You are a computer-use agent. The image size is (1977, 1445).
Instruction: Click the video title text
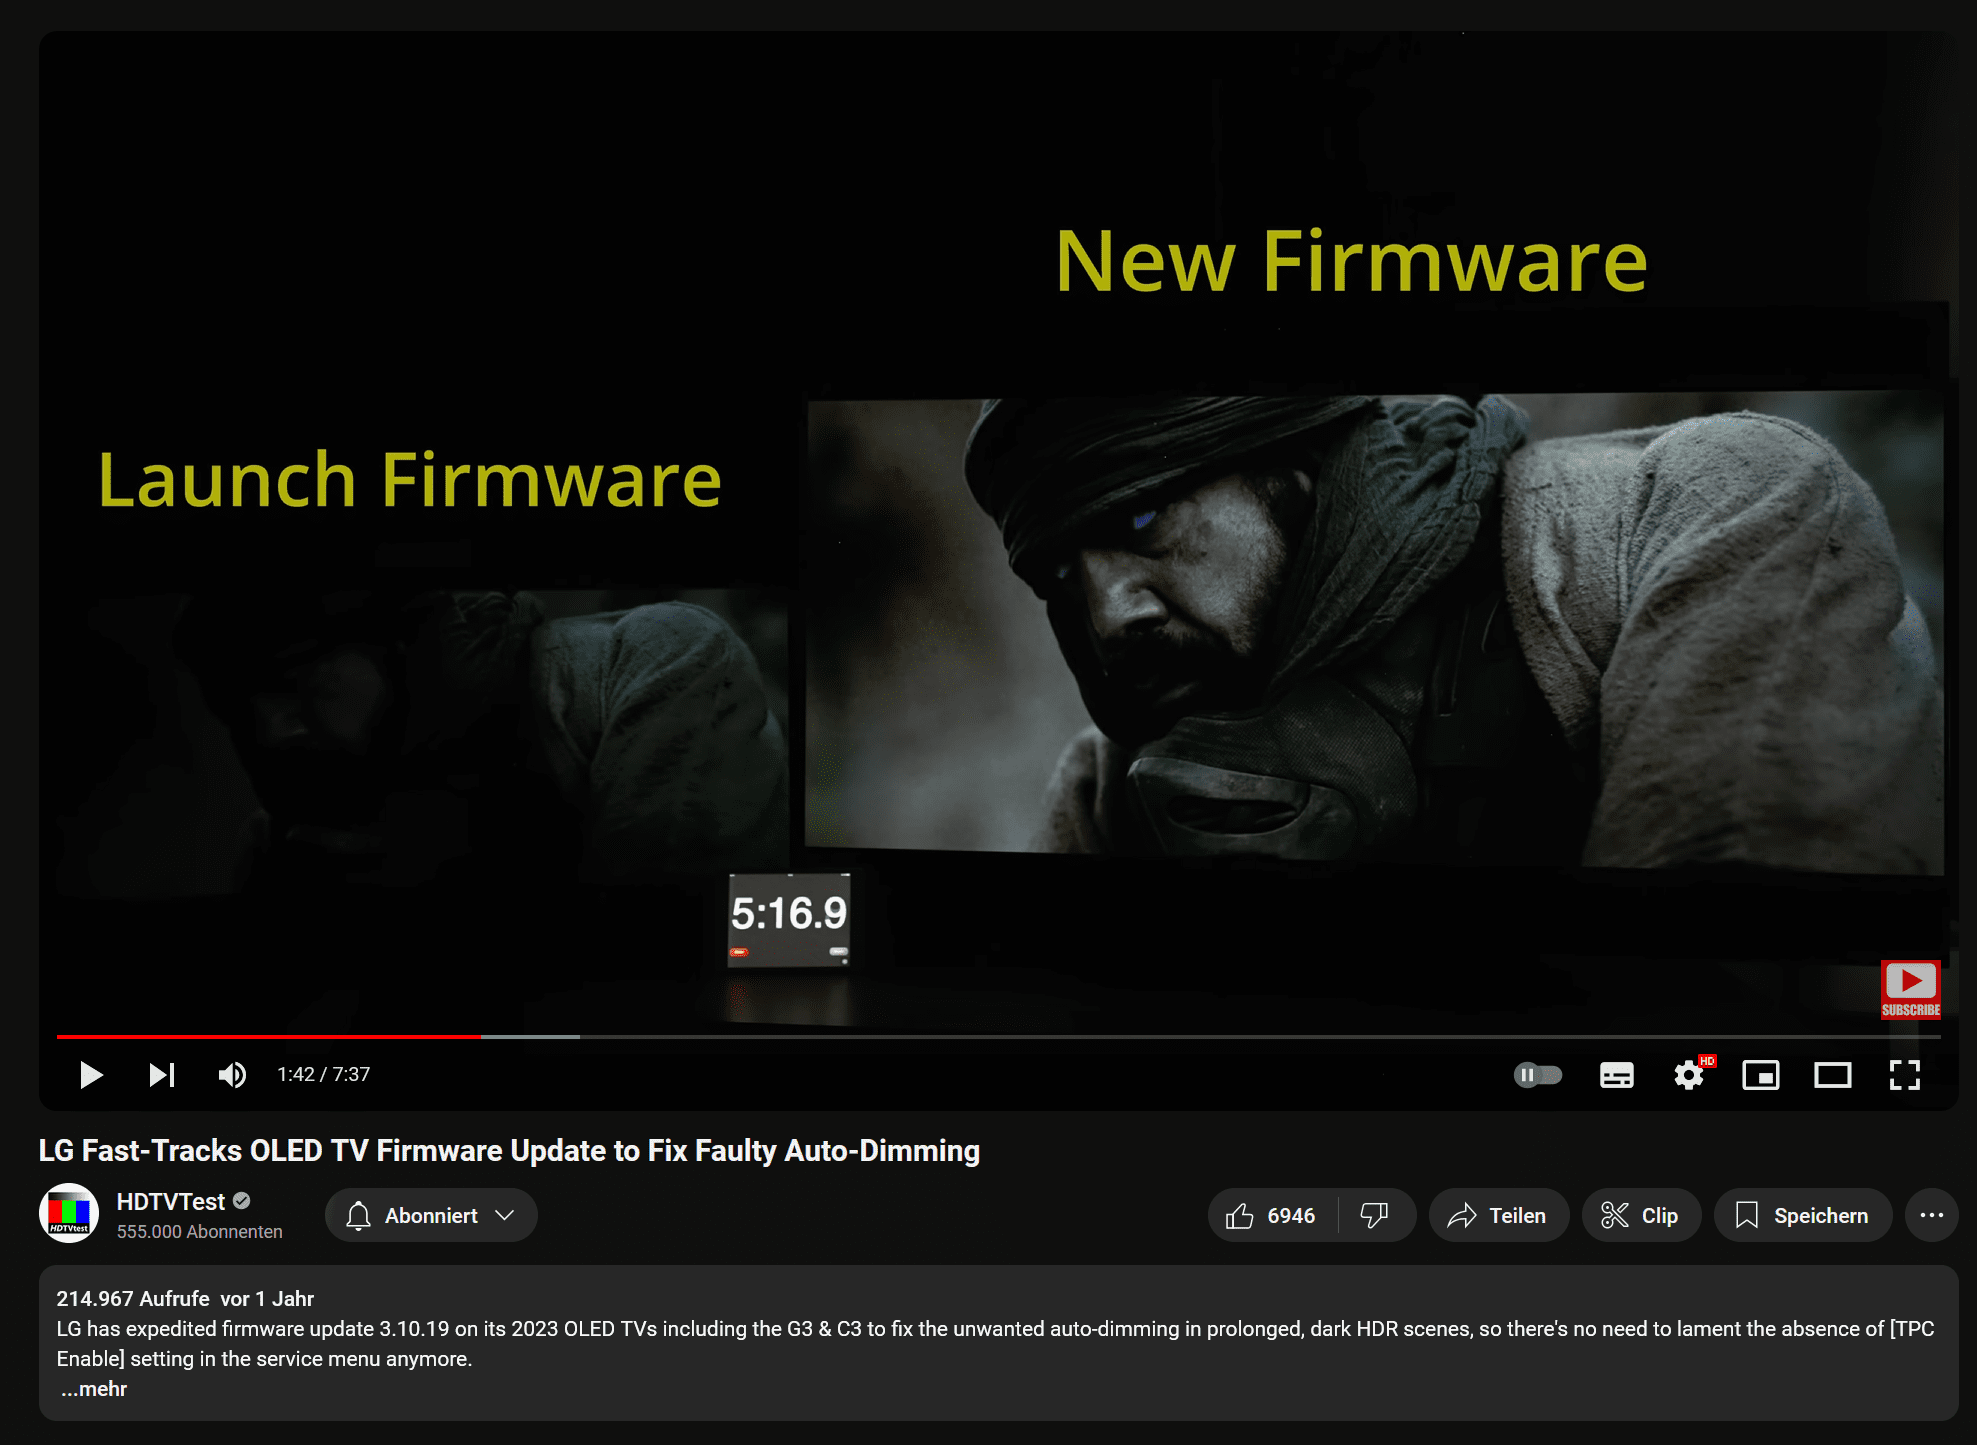tap(509, 1151)
